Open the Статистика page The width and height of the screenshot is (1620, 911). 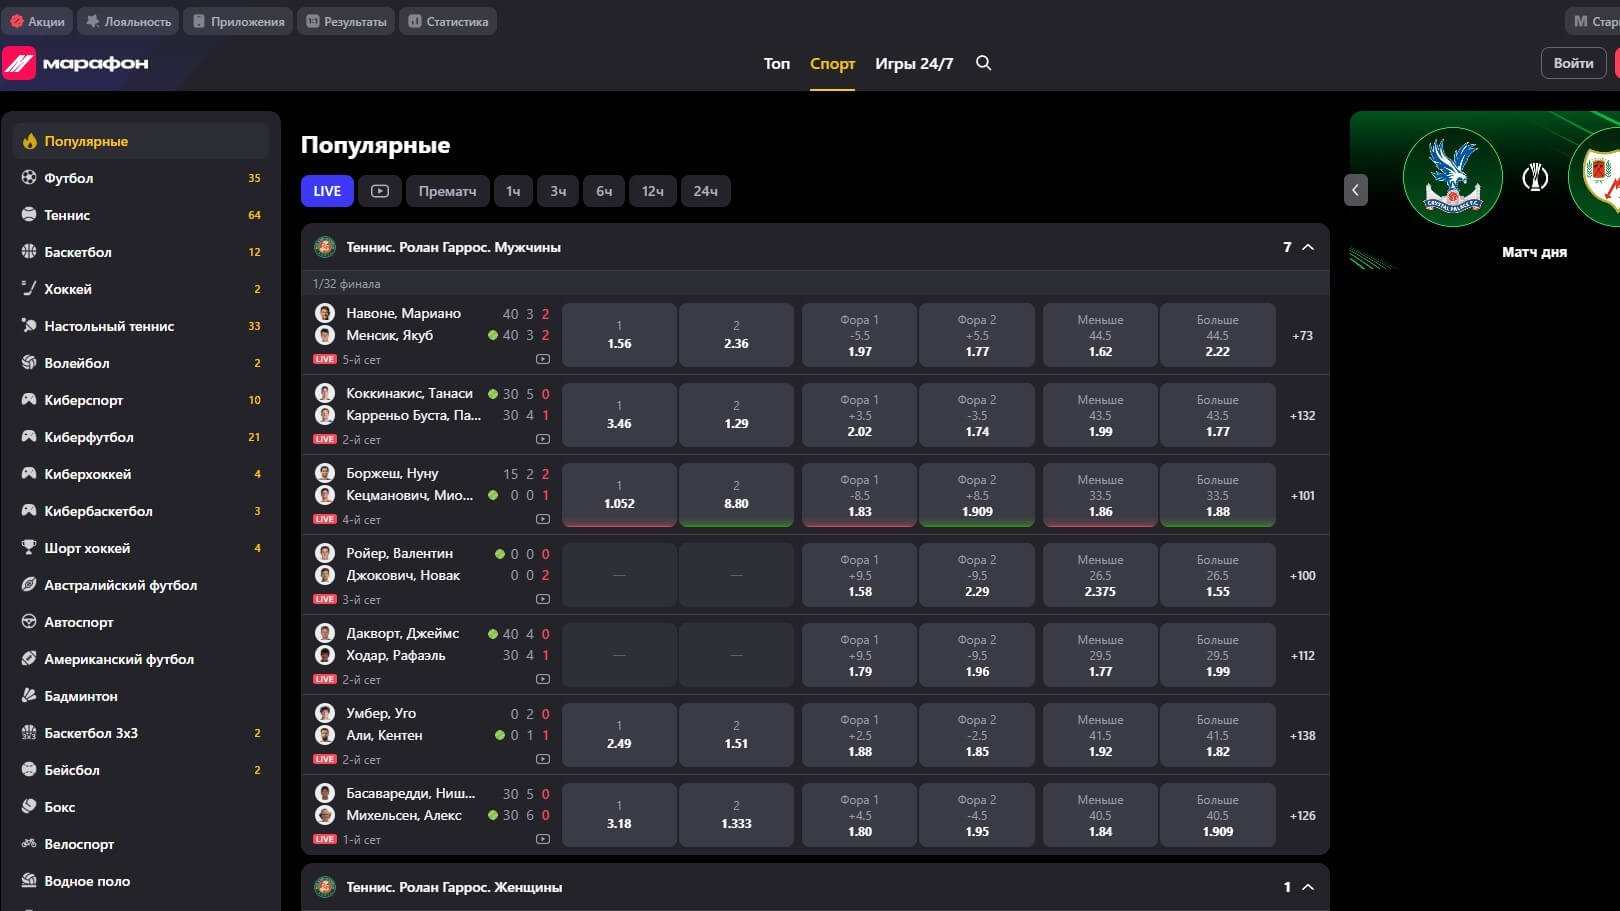tap(448, 21)
